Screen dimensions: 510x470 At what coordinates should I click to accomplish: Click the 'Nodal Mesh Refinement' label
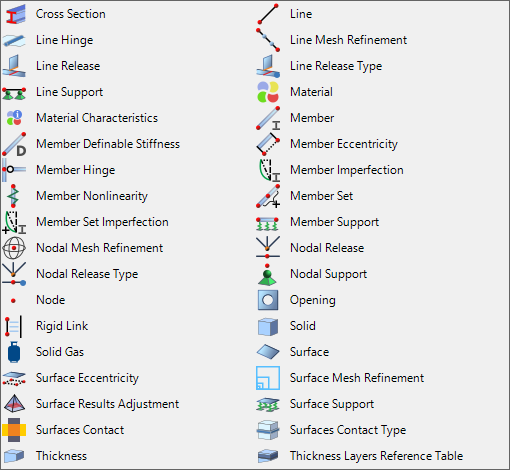pos(99,248)
